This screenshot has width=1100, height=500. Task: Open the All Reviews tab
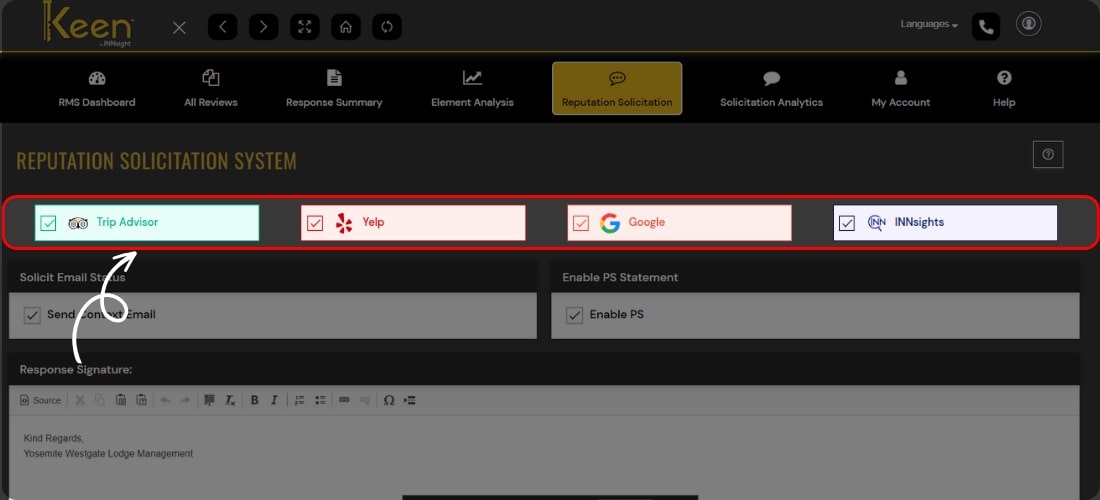[x=210, y=89]
